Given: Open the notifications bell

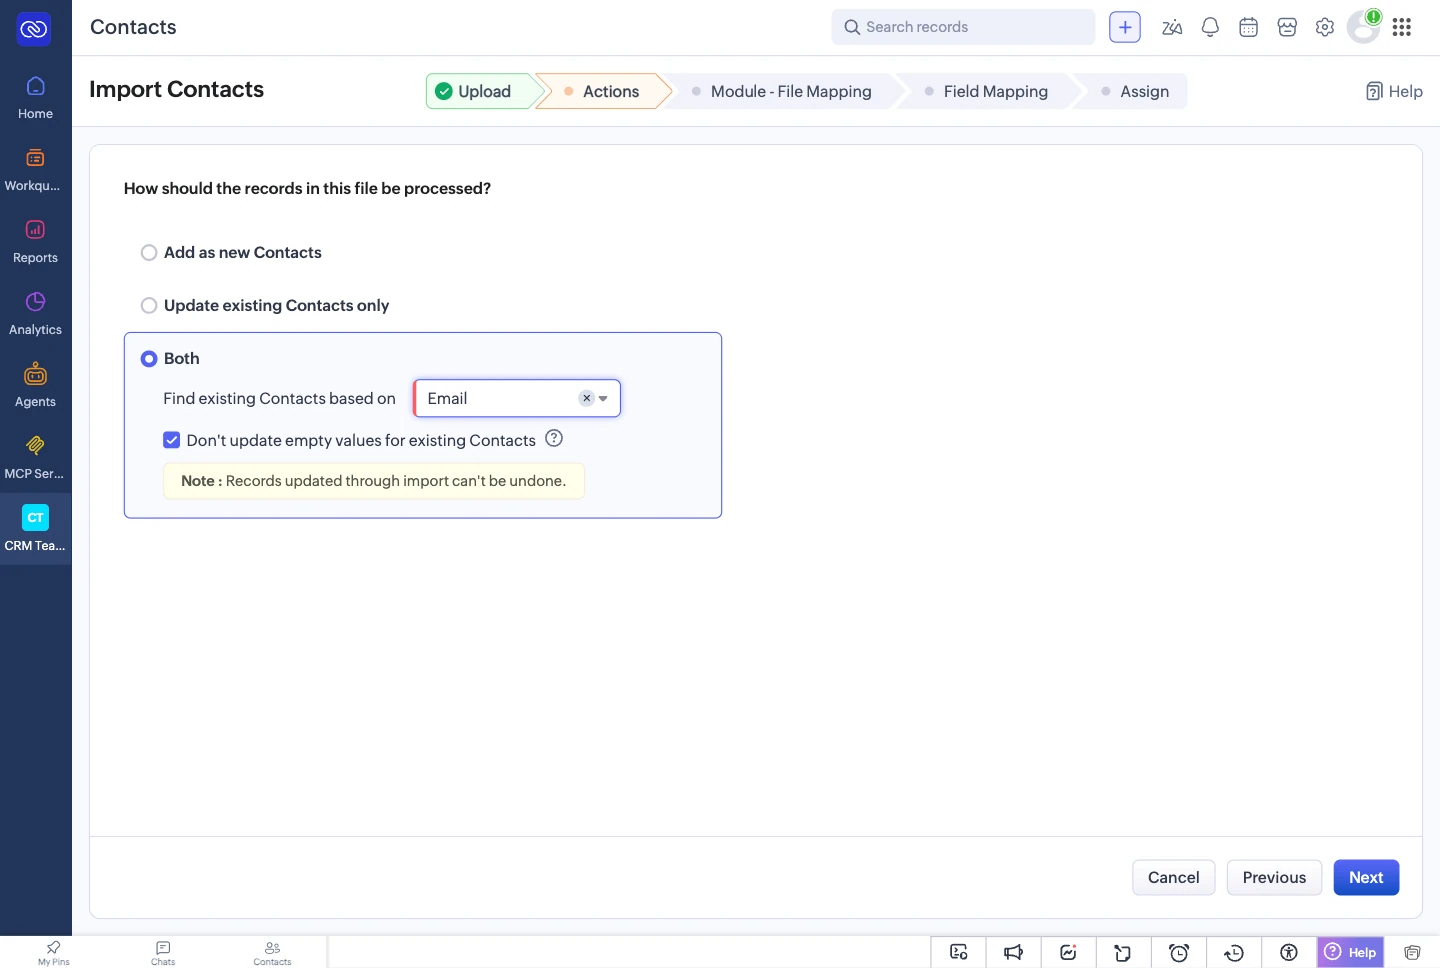Looking at the screenshot, I should click(x=1210, y=27).
